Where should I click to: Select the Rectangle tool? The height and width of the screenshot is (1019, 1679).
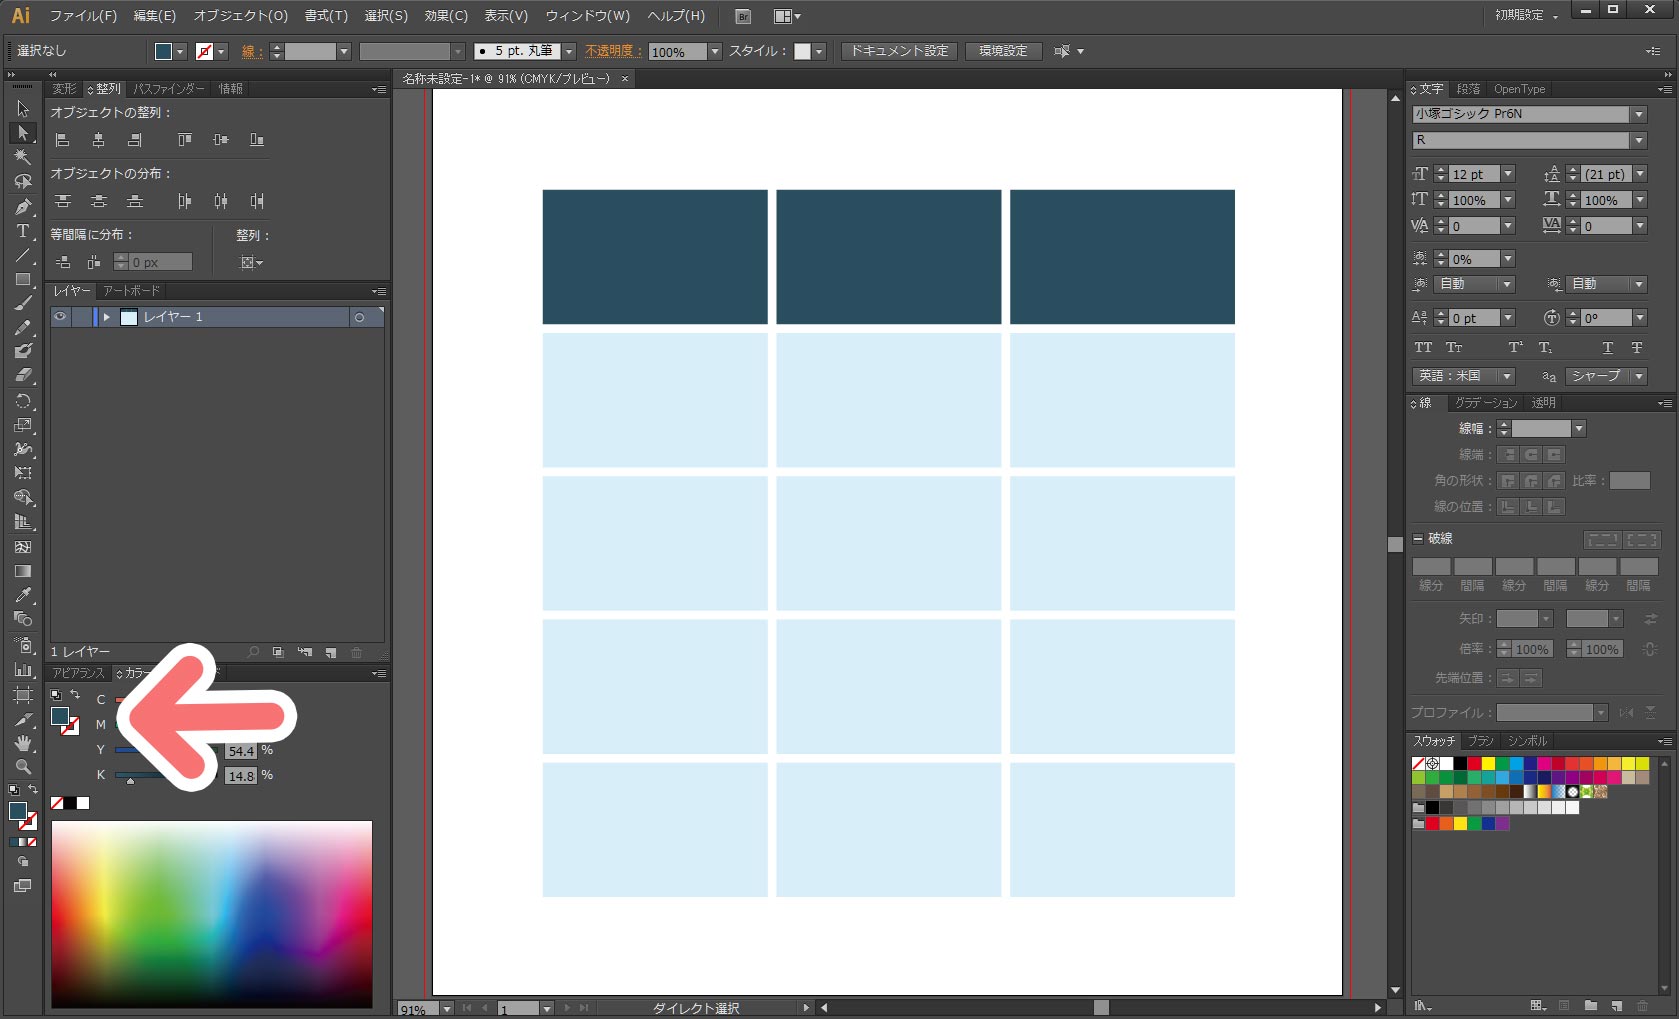pos(23,280)
